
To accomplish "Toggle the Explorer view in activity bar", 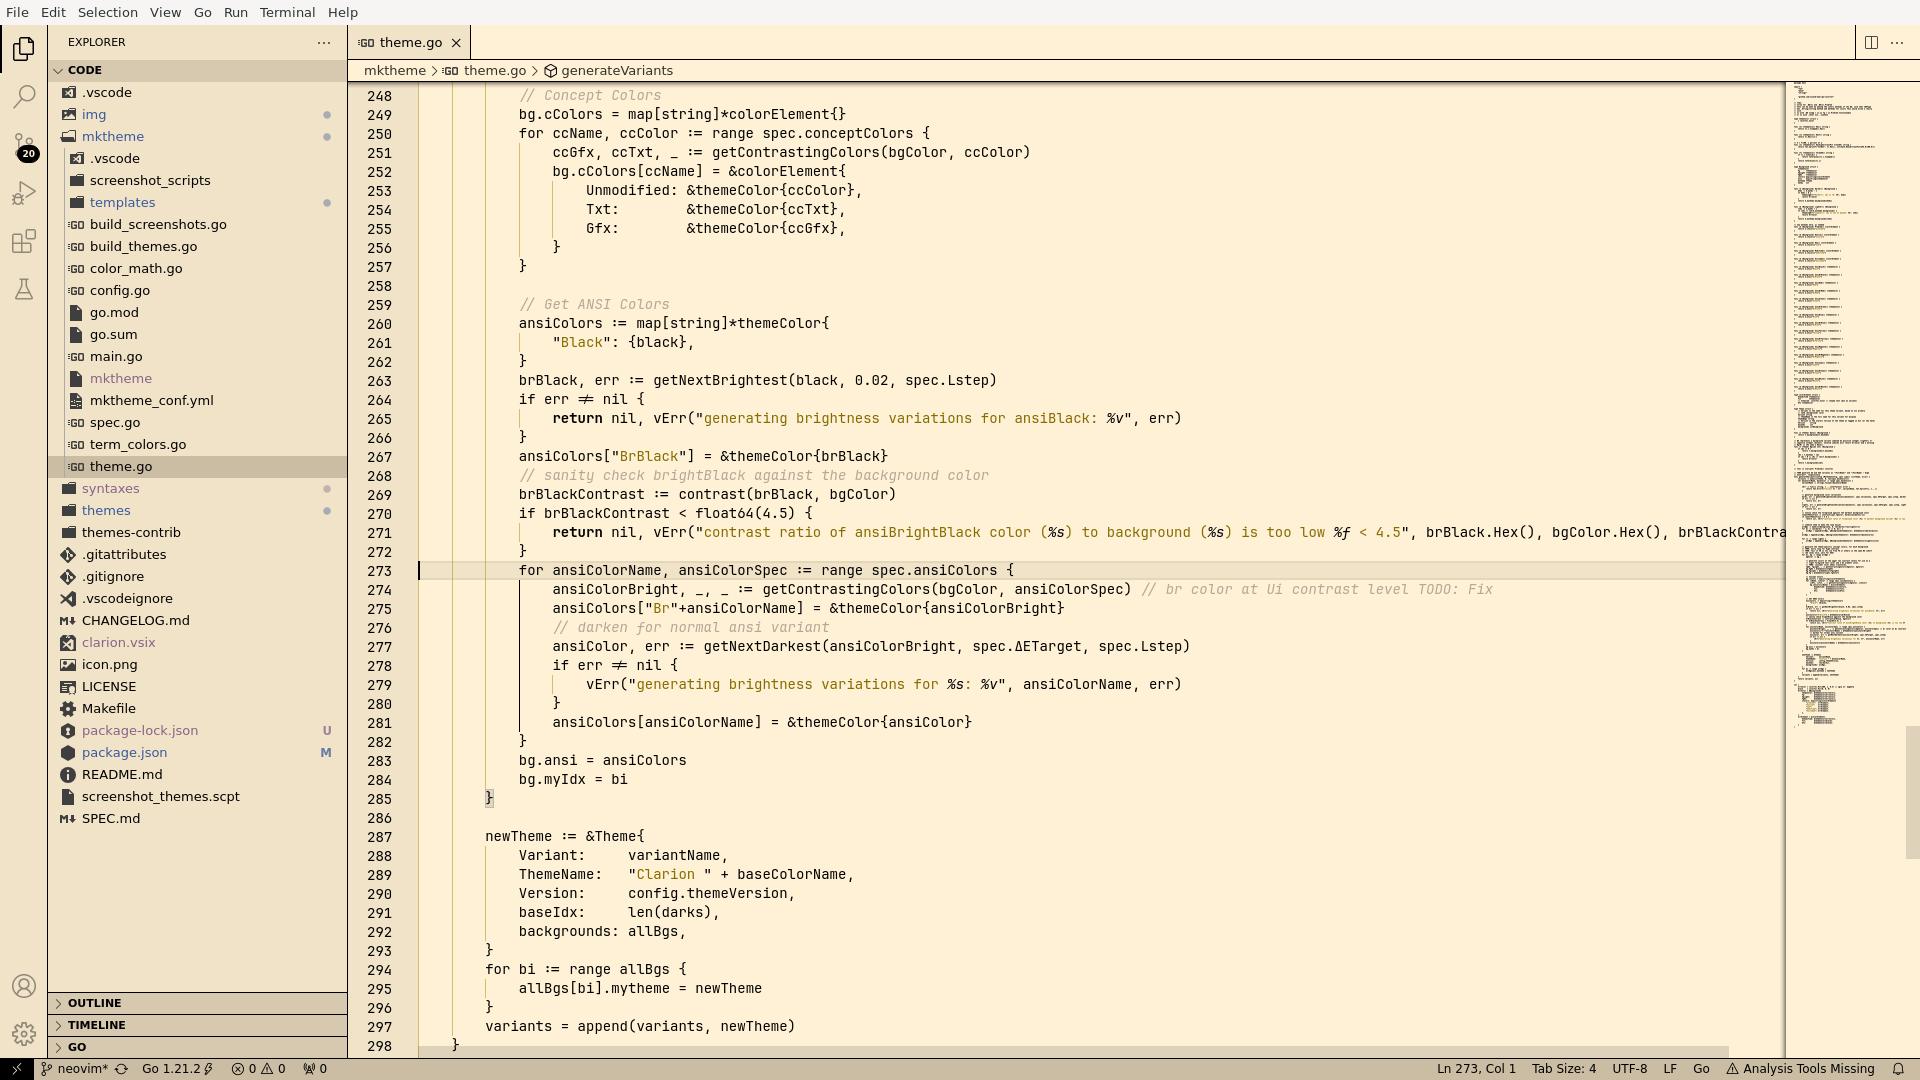I will coord(24,49).
